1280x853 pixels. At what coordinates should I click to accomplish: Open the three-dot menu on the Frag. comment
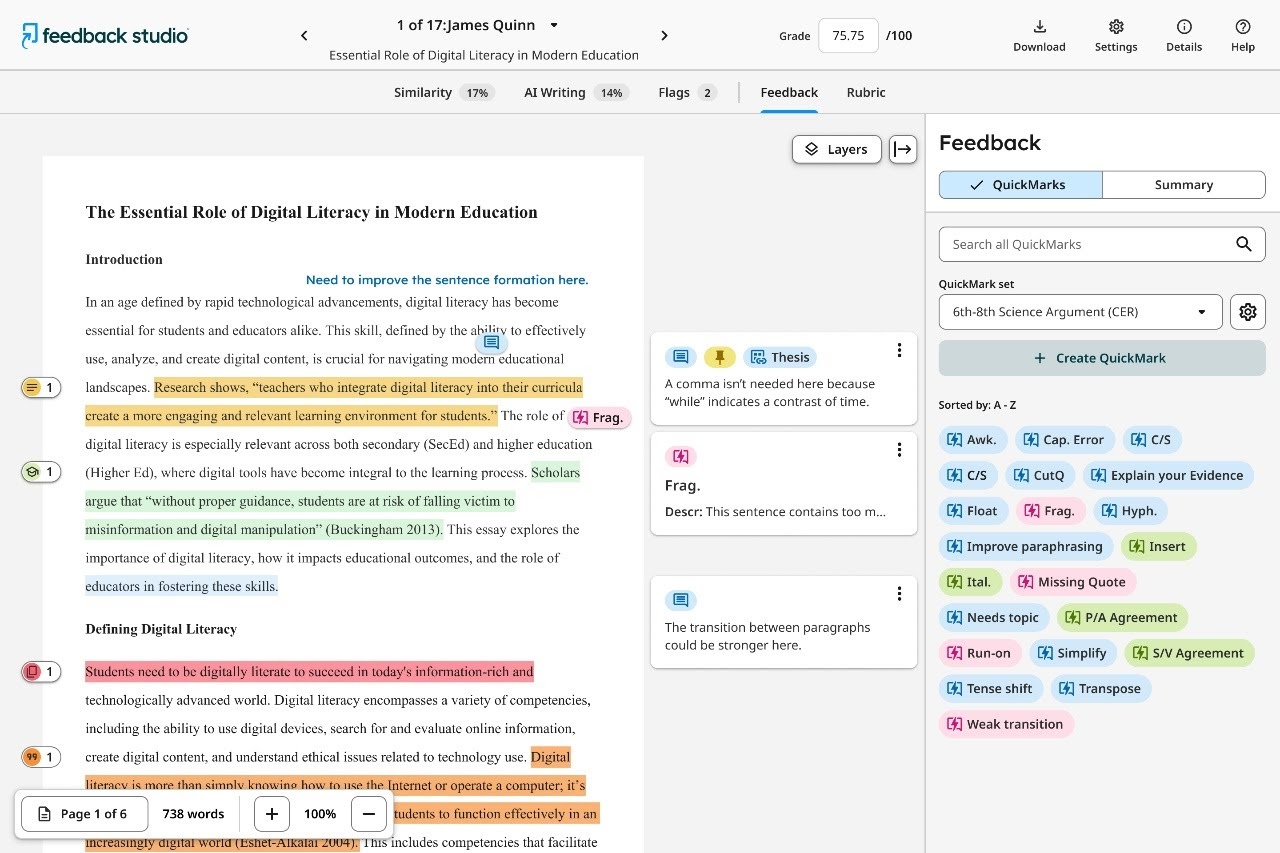(898, 450)
